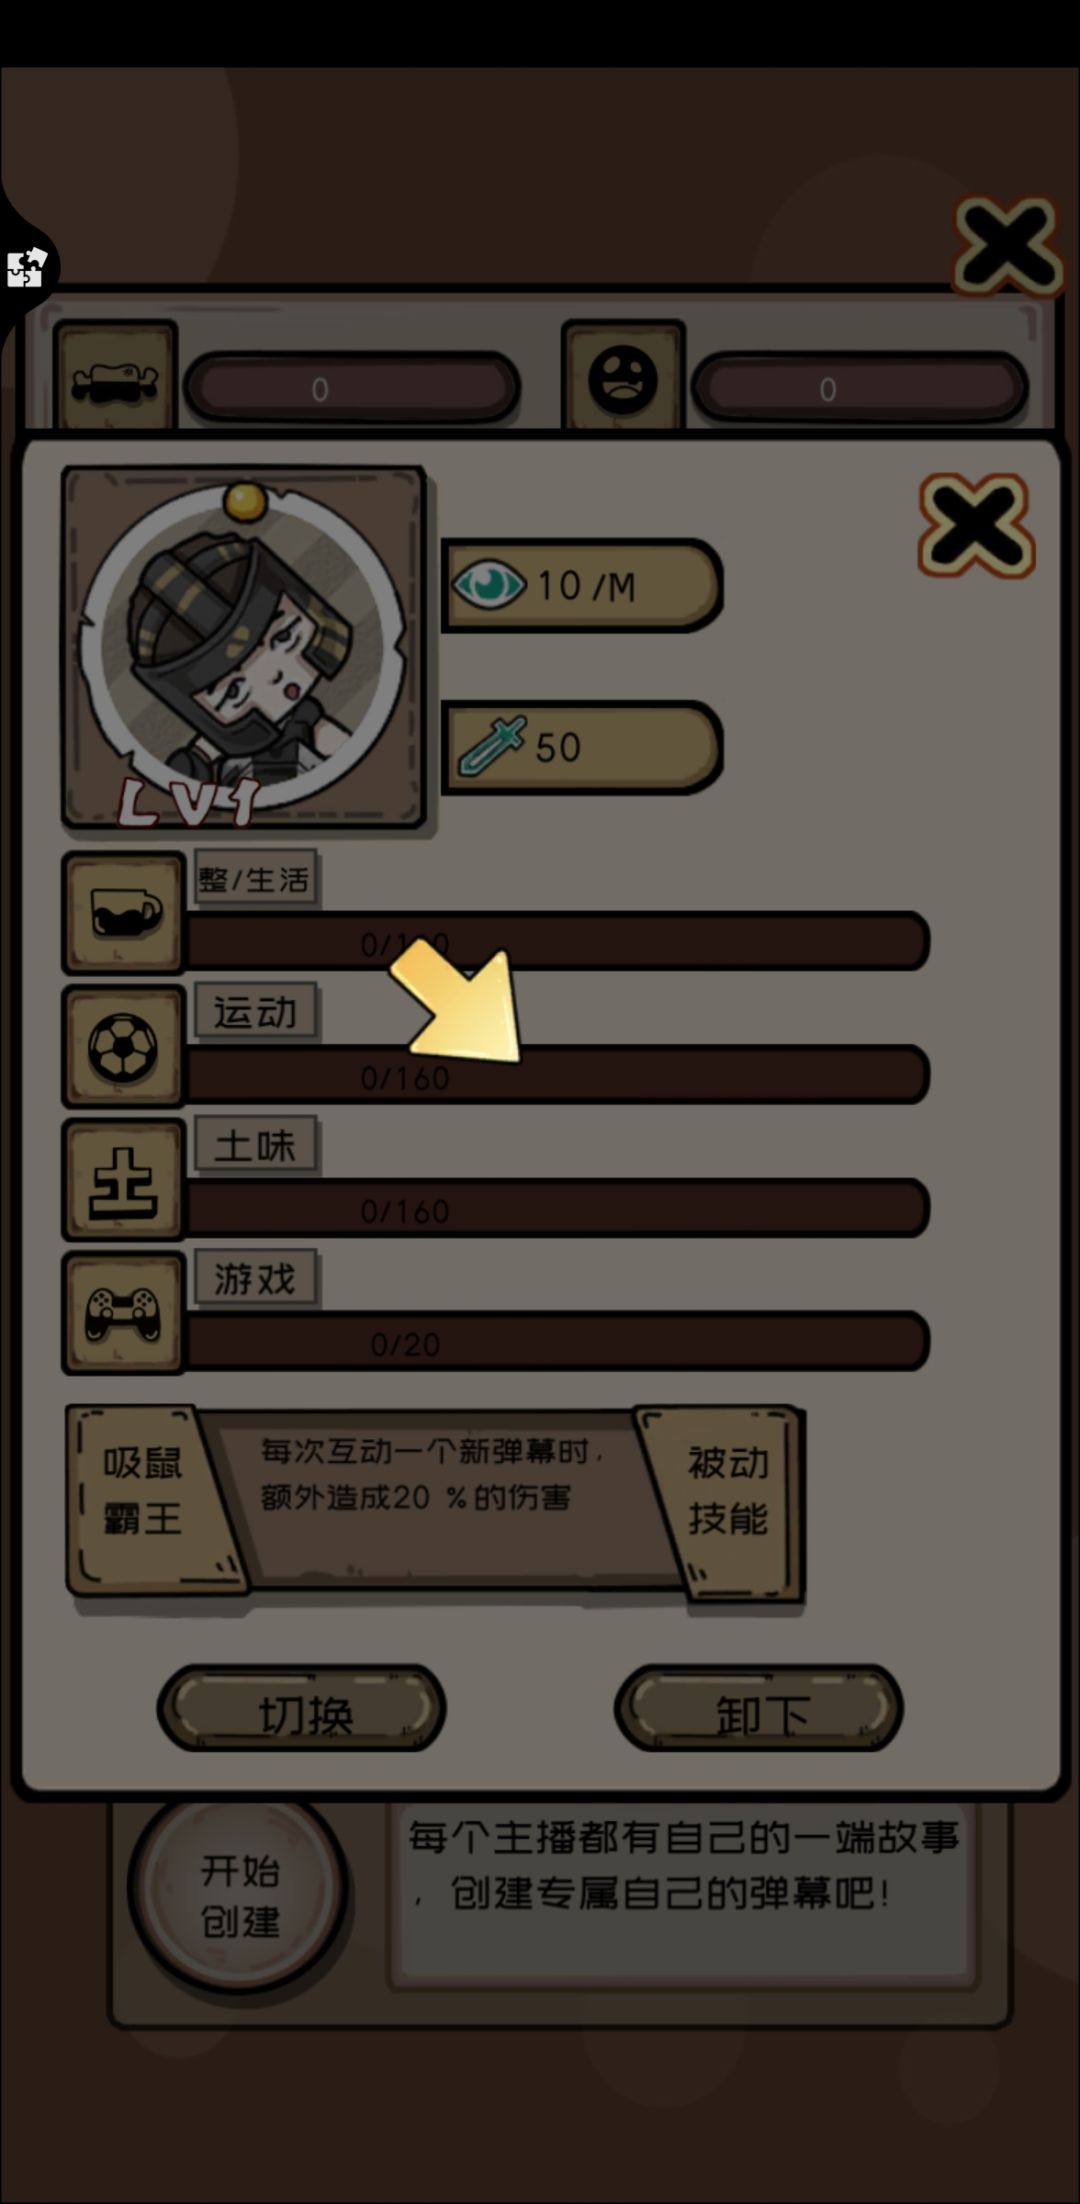1080x2204 pixels.
Task: Tap the streamer avatar portrait
Action: click(244, 648)
